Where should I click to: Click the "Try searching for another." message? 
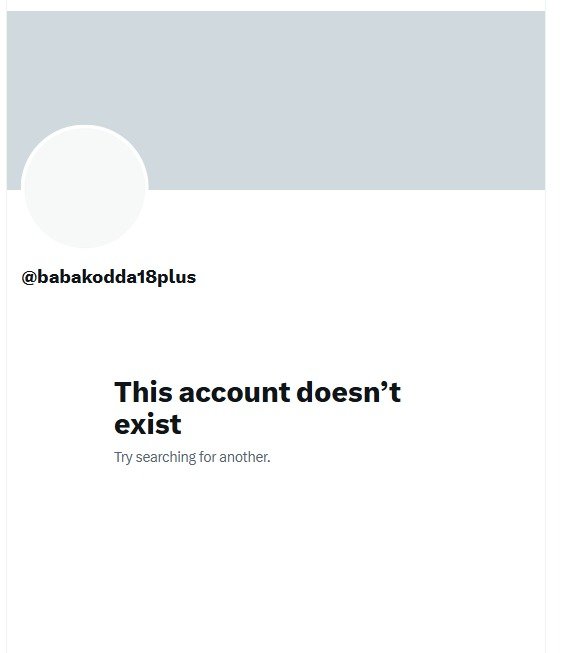click(192, 457)
